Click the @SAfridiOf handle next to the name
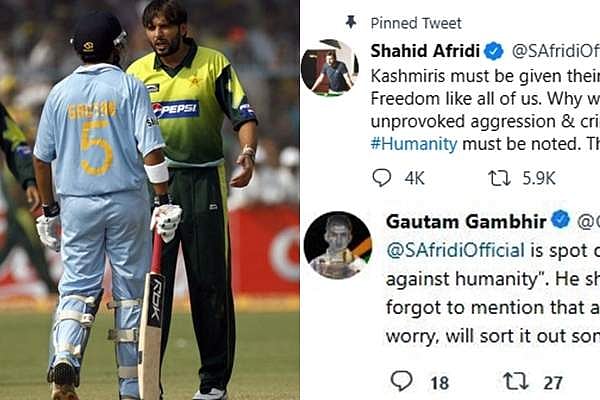Viewport: 600px width, 400px height. click(556, 51)
